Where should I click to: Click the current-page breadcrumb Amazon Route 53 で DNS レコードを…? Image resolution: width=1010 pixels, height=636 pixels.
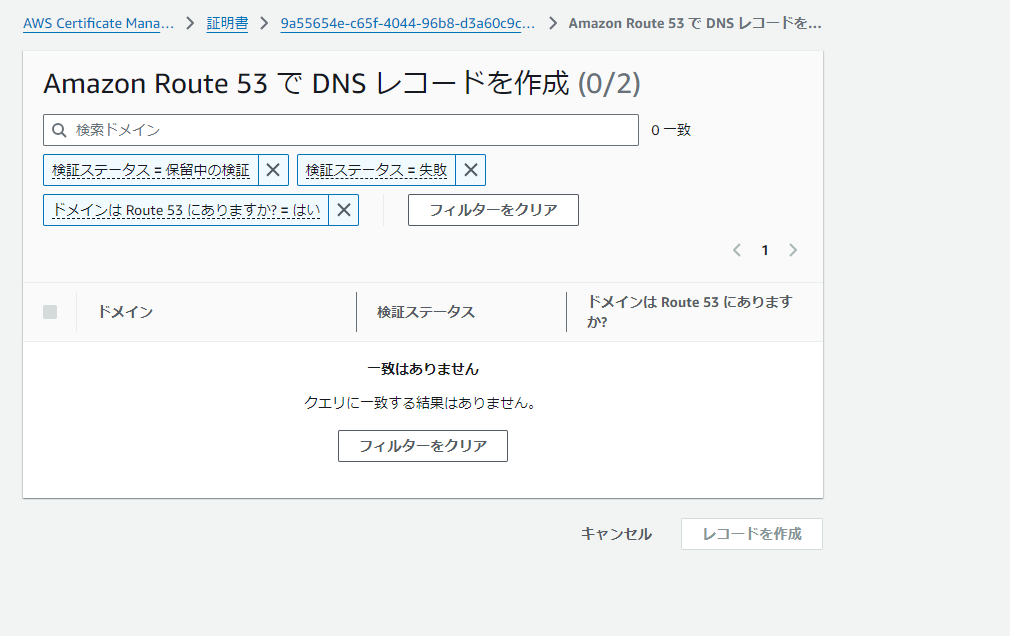tap(695, 23)
